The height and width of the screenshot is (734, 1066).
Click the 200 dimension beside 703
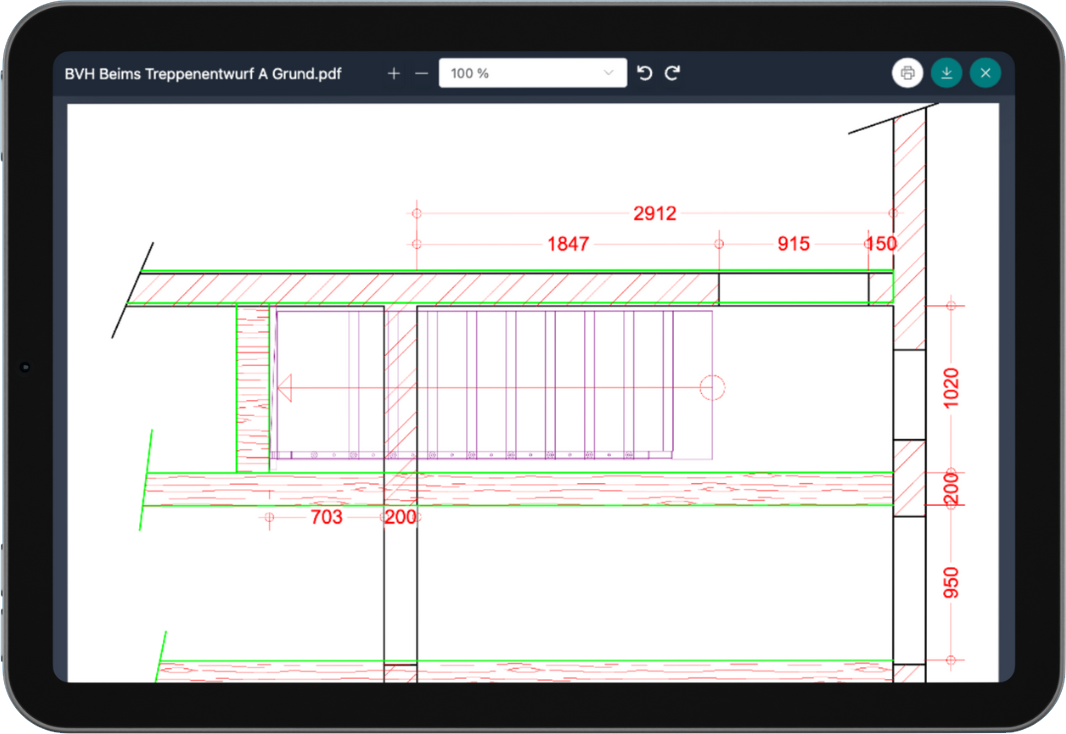[x=401, y=517]
